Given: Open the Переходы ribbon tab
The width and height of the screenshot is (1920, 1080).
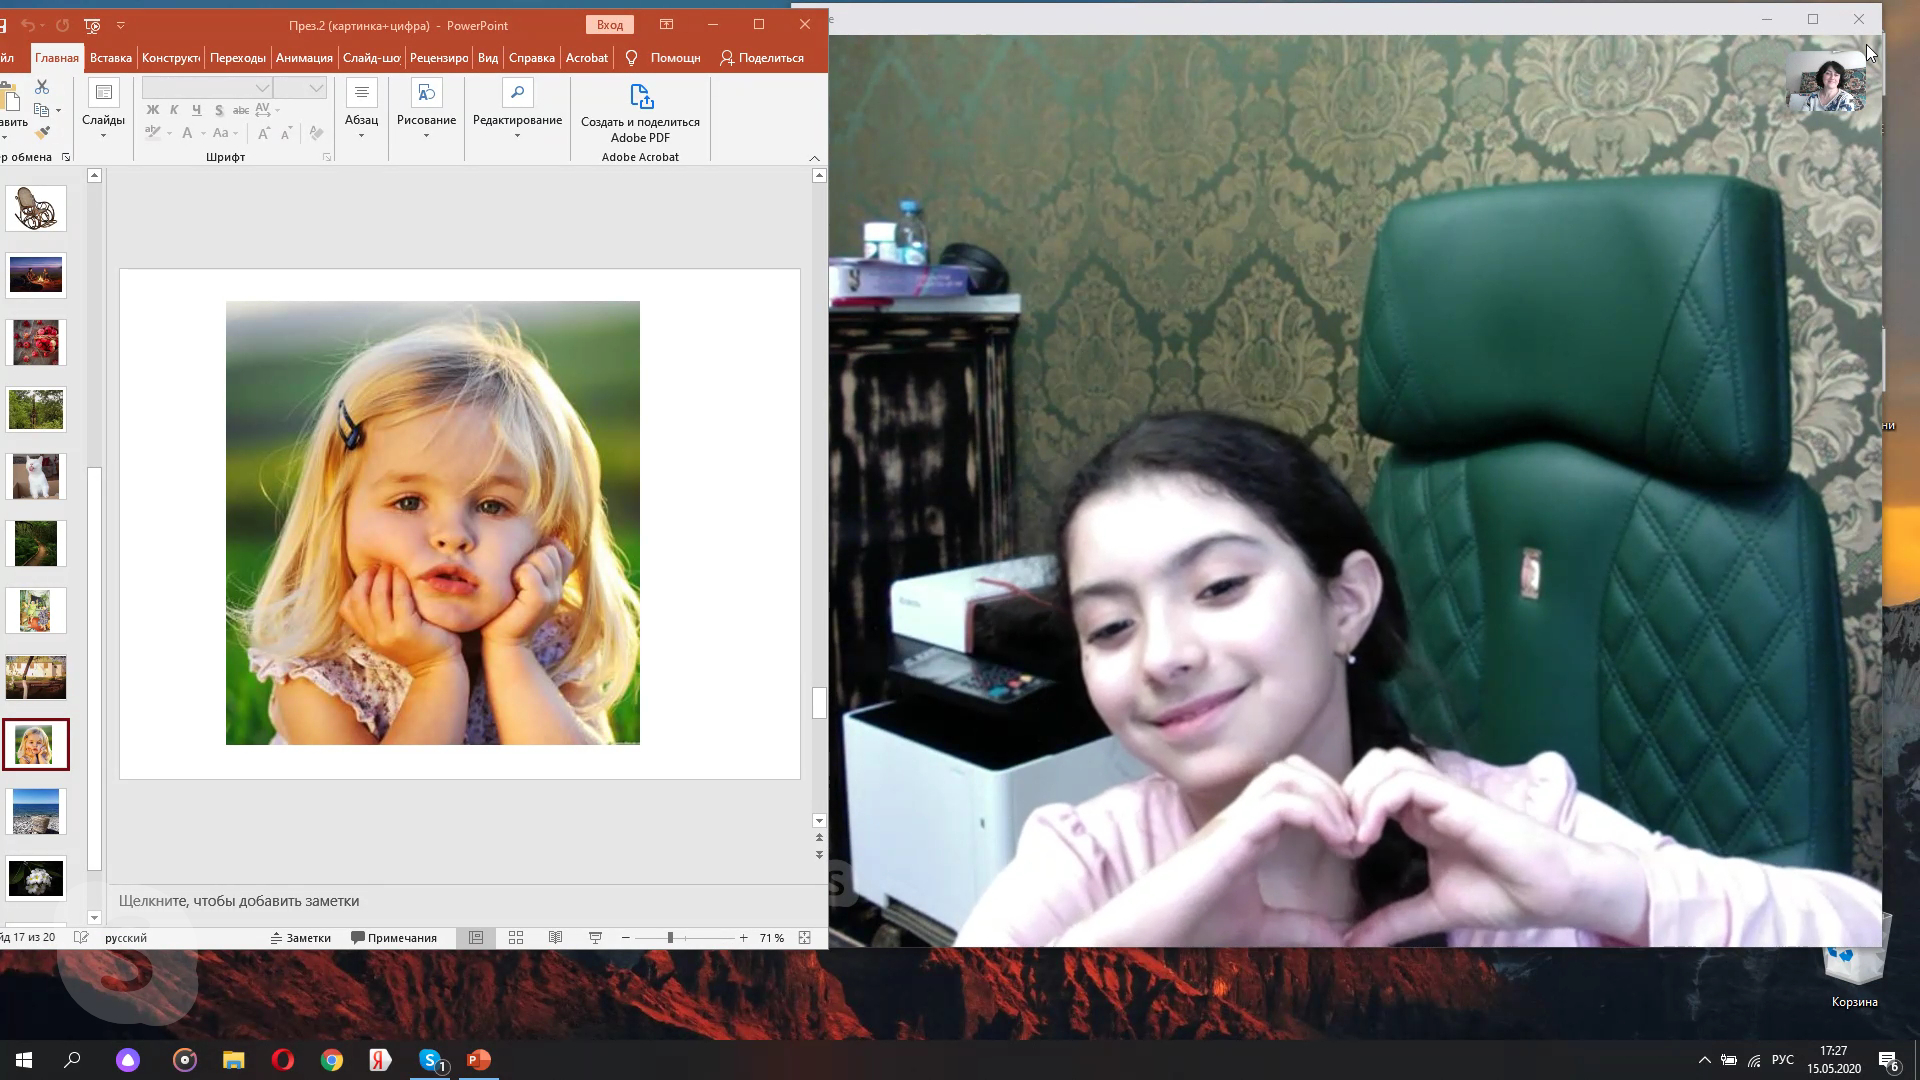Looking at the screenshot, I should coord(238,58).
